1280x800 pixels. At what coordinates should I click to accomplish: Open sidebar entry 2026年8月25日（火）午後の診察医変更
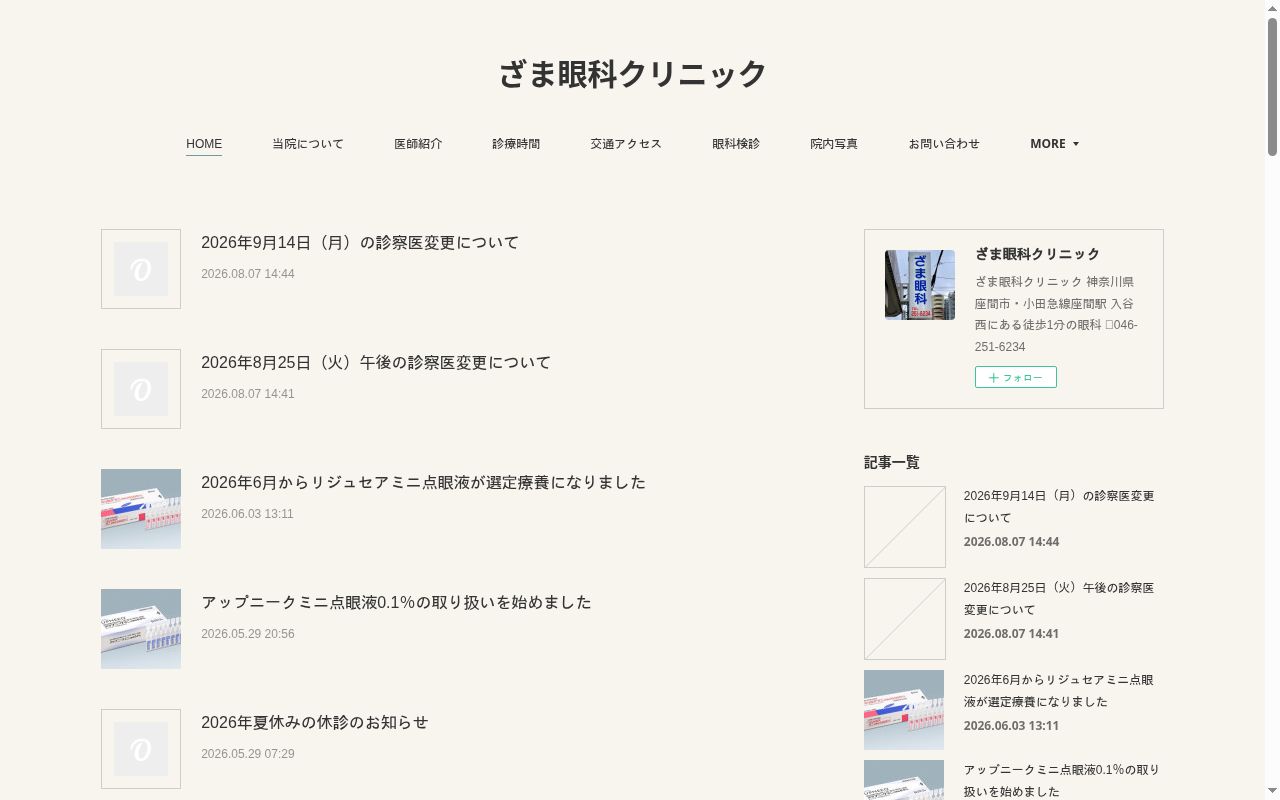point(1059,599)
